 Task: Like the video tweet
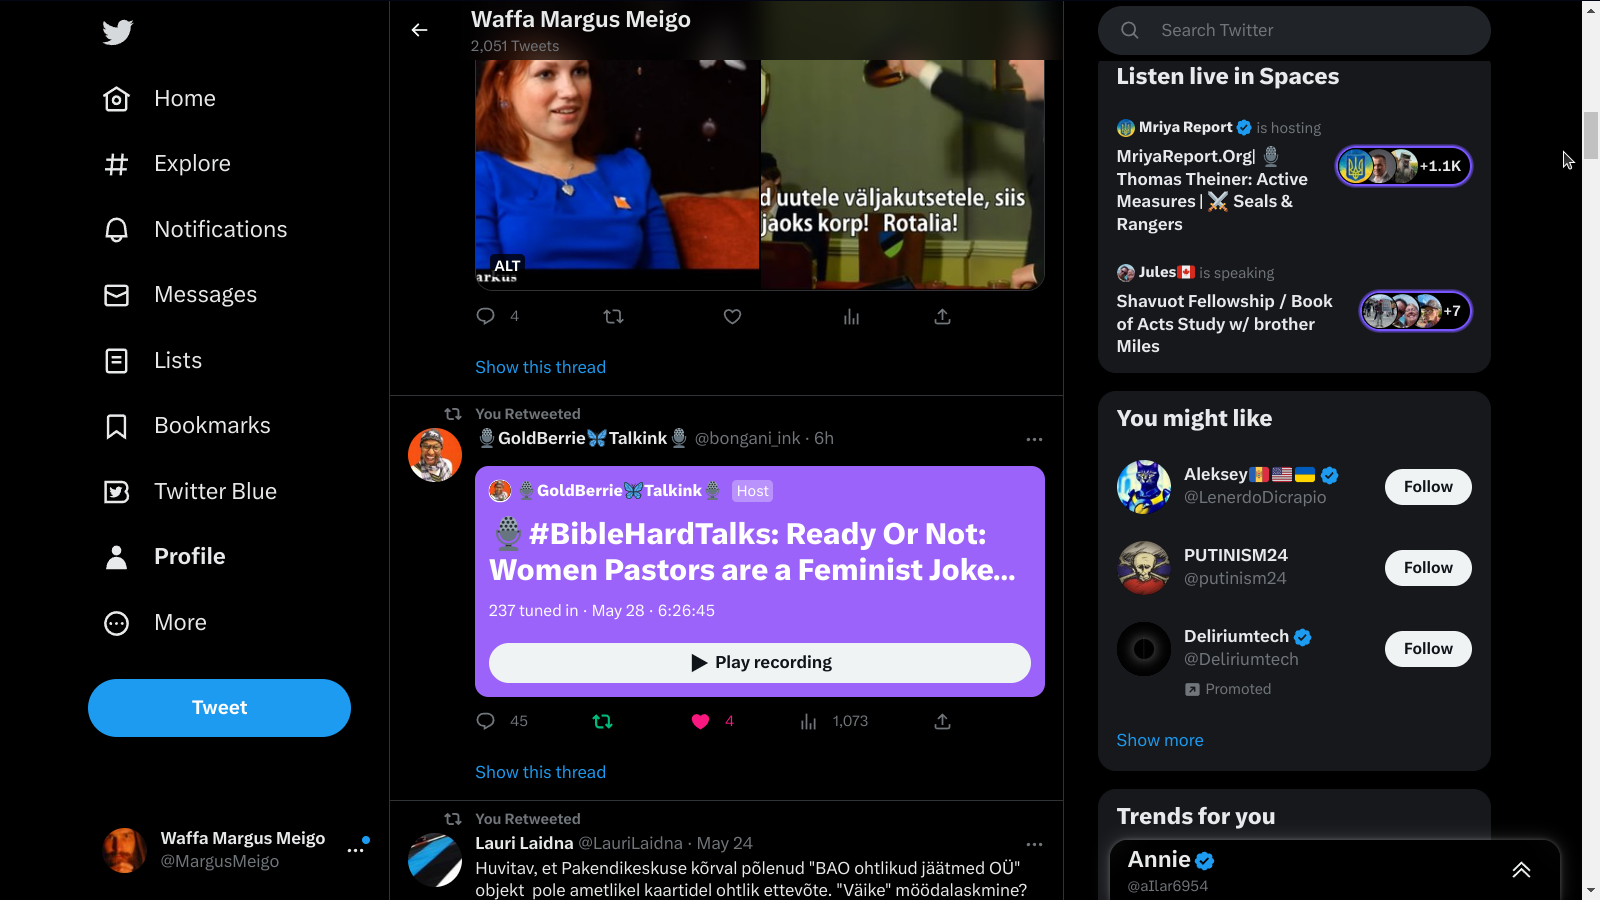[x=733, y=316]
